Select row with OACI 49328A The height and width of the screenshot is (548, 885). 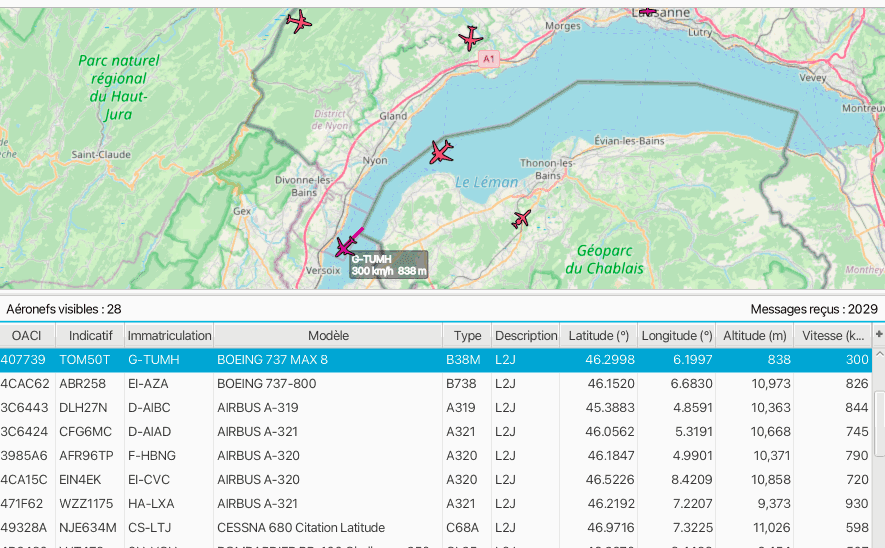[436, 528]
